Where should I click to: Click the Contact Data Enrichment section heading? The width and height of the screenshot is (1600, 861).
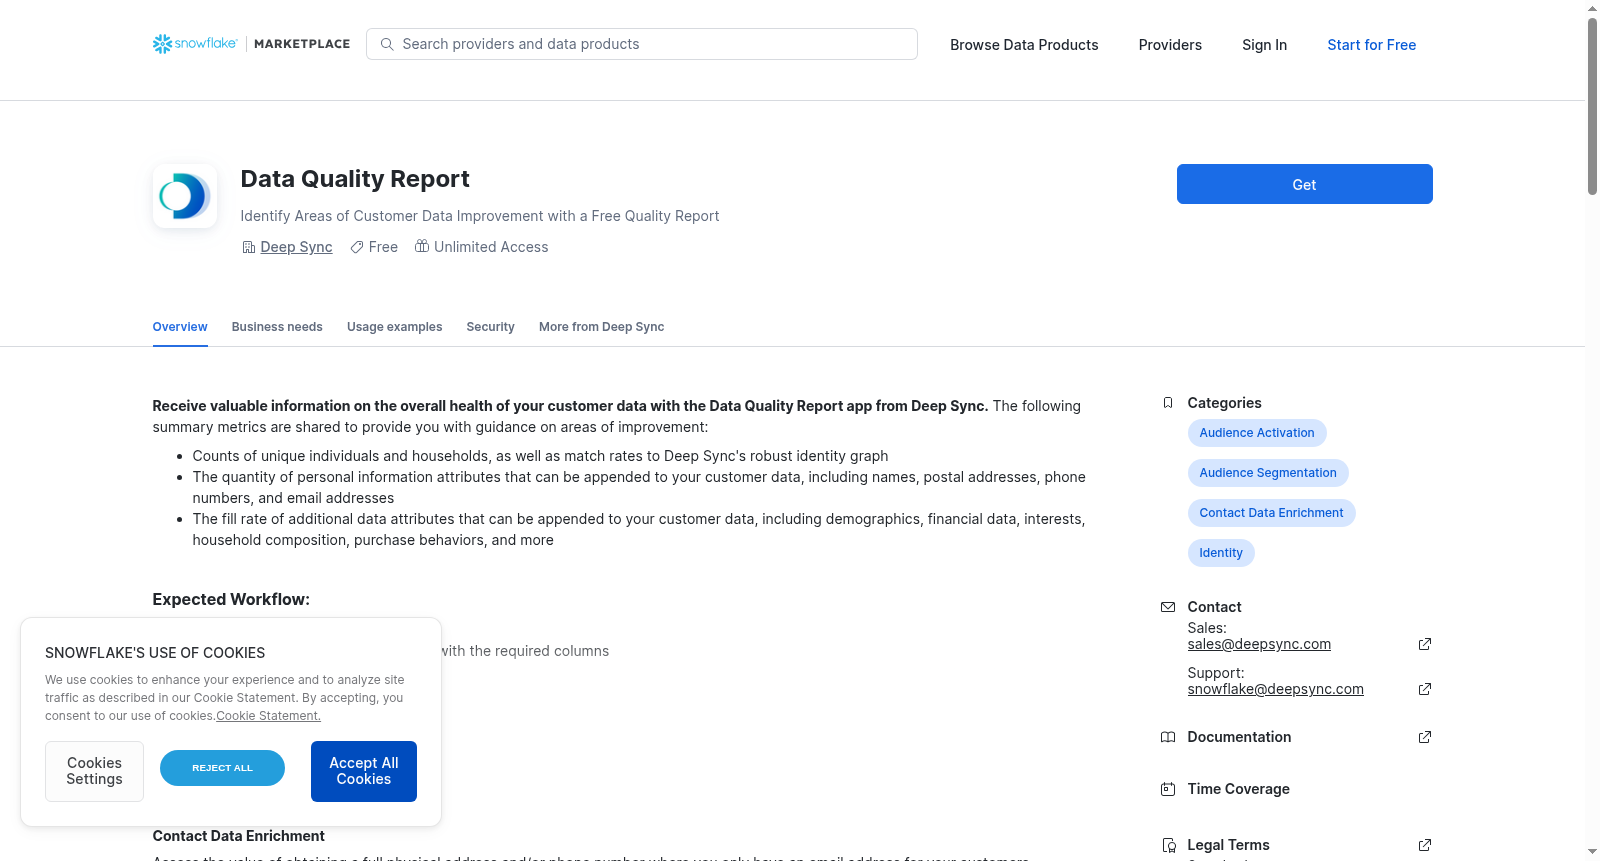[x=238, y=836]
